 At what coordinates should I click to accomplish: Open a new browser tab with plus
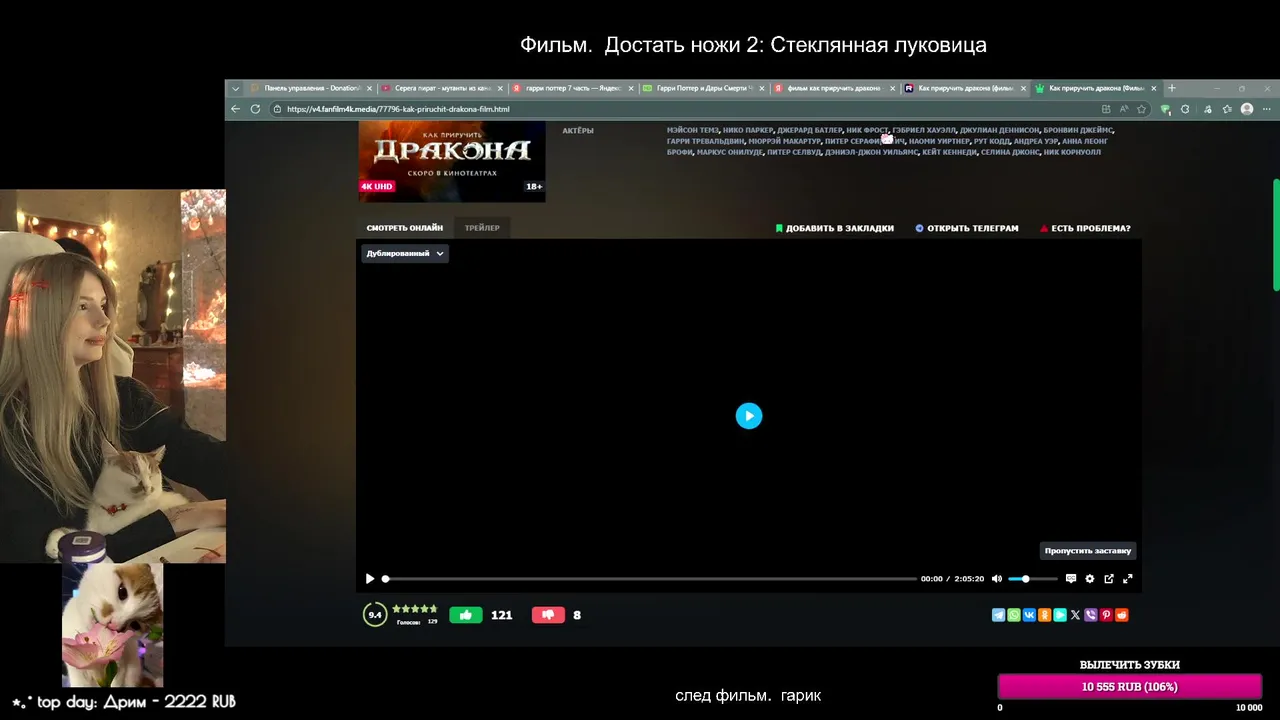coord(1172,88)
